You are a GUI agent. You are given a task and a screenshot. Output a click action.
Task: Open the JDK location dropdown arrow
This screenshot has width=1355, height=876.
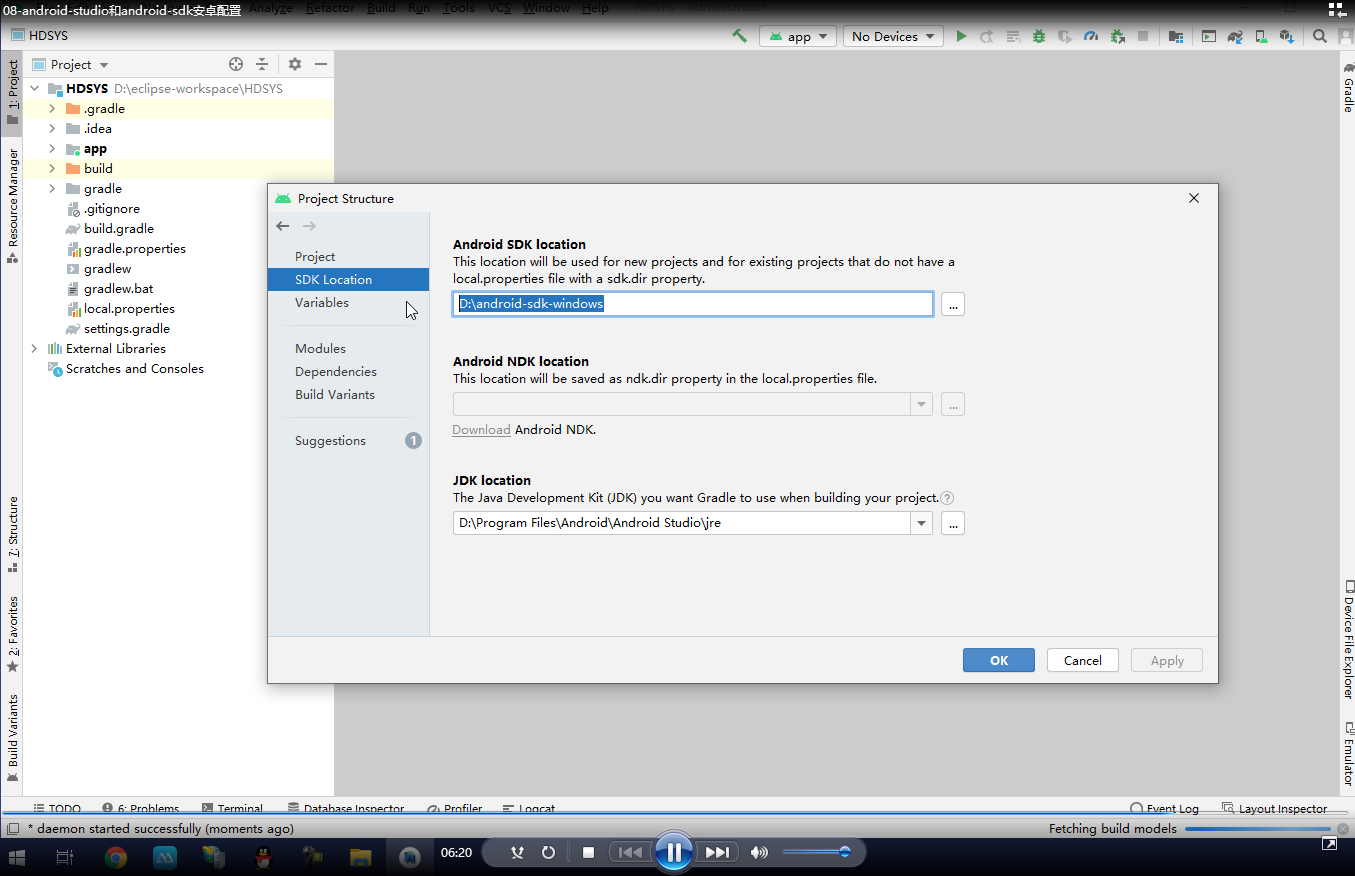coord(921,523)
